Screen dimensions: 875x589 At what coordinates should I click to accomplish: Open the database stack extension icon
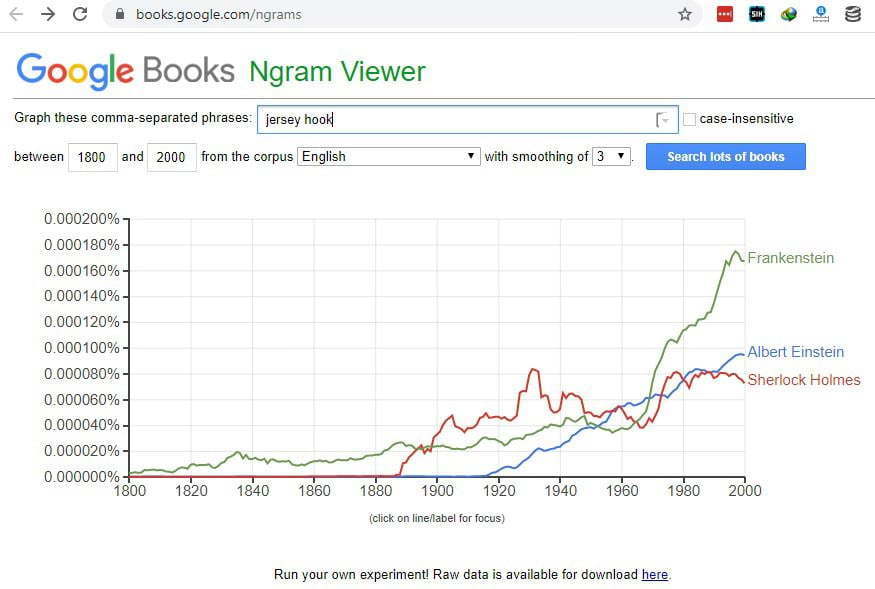(x=853, y=15)
